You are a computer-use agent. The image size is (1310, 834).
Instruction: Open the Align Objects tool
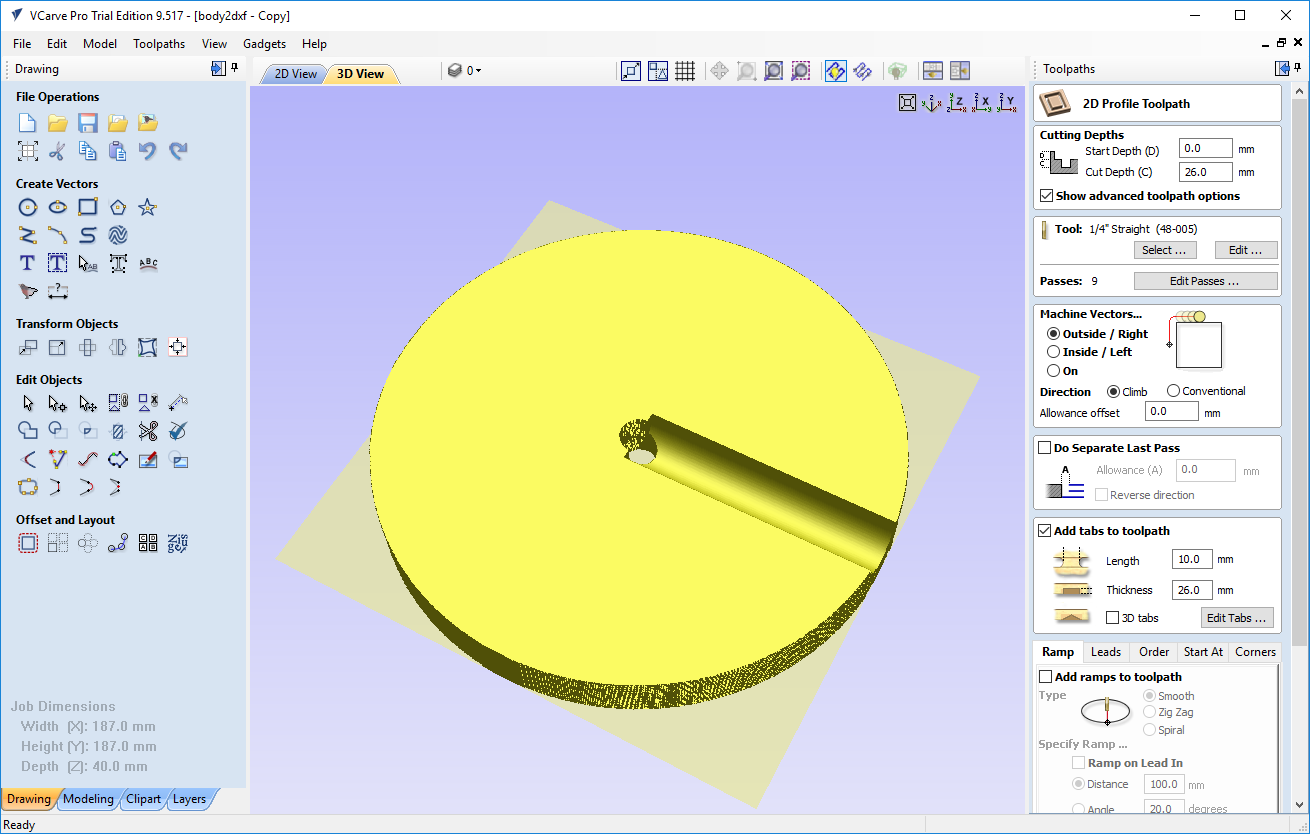pyautogui.click(x=178, y=347)
